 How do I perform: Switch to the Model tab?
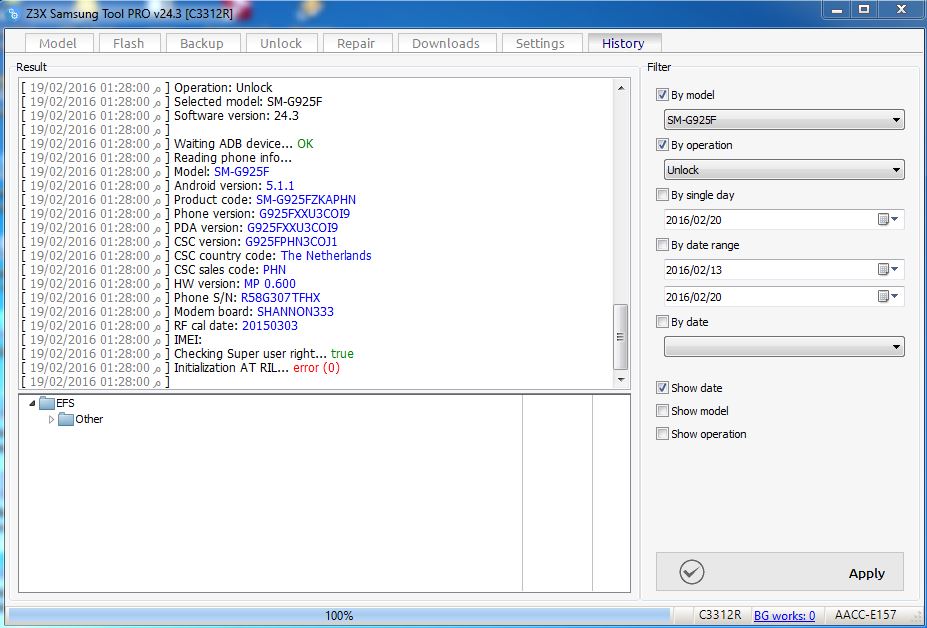coord(58,43)
